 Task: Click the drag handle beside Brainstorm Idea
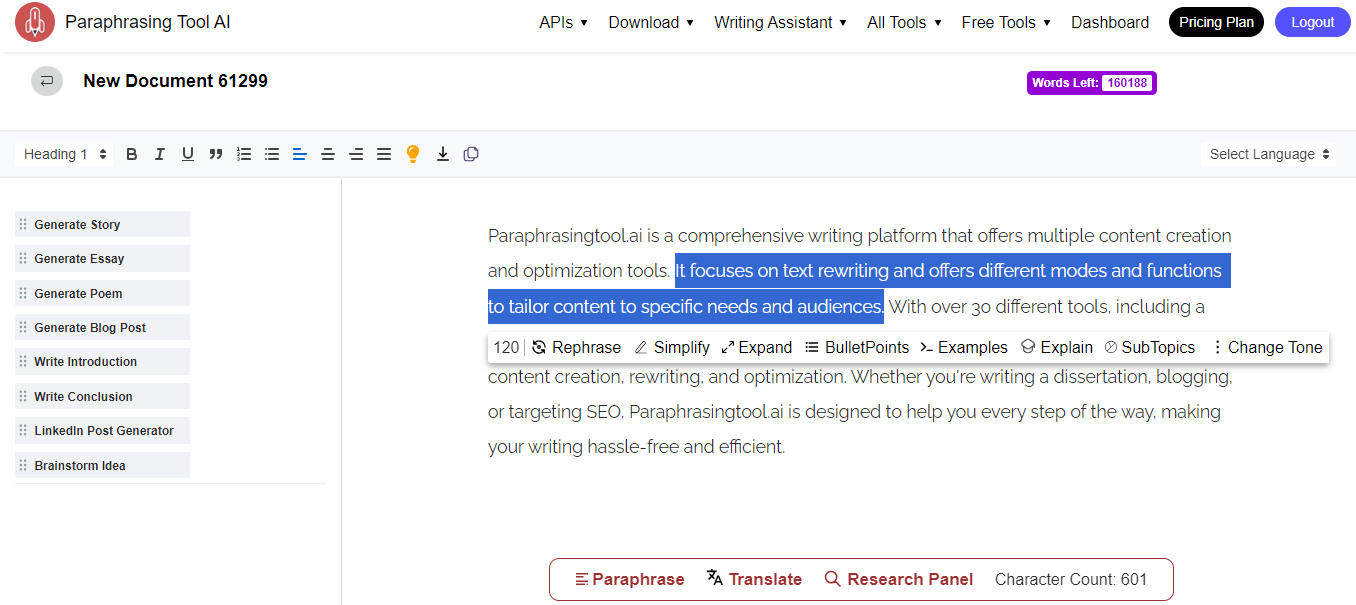click(x=23, y=466)
